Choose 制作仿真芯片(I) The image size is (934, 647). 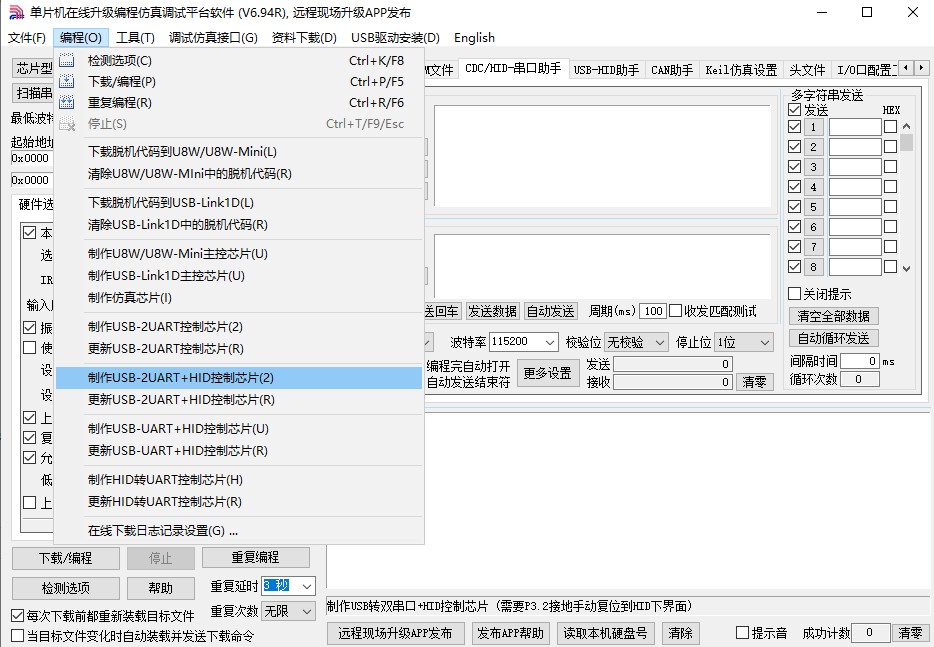(239, 298)
